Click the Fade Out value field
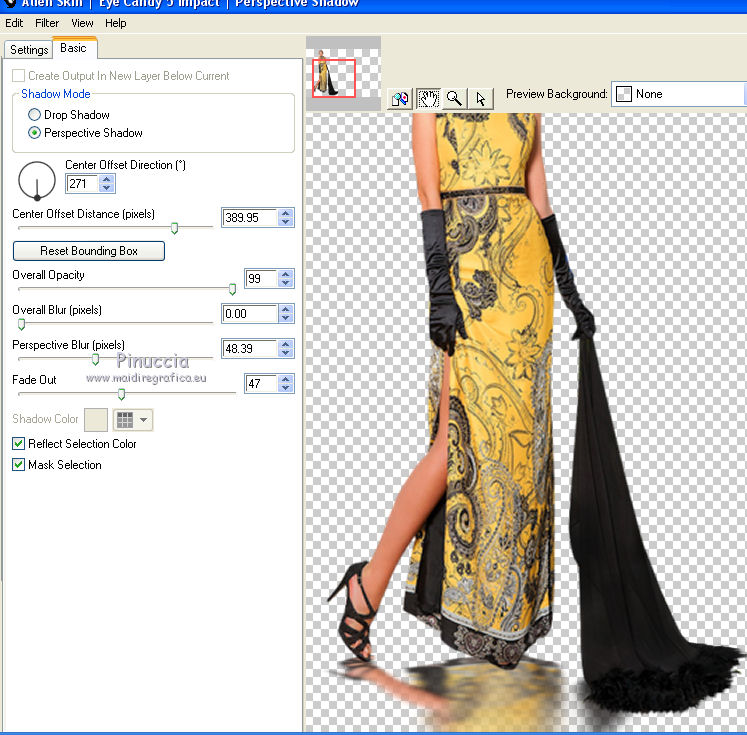 [x=261, y=383]
